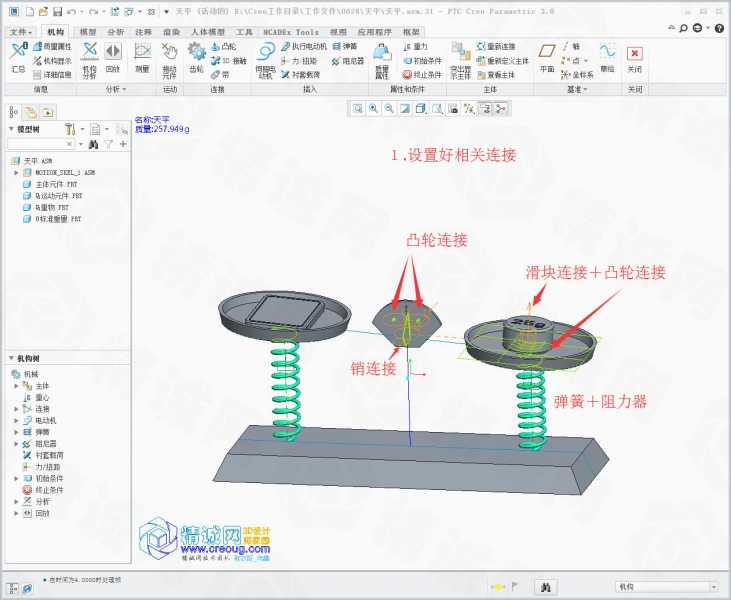Click 质量属性 in the 信息 group
731x600 pixels.
click(53, 46)
